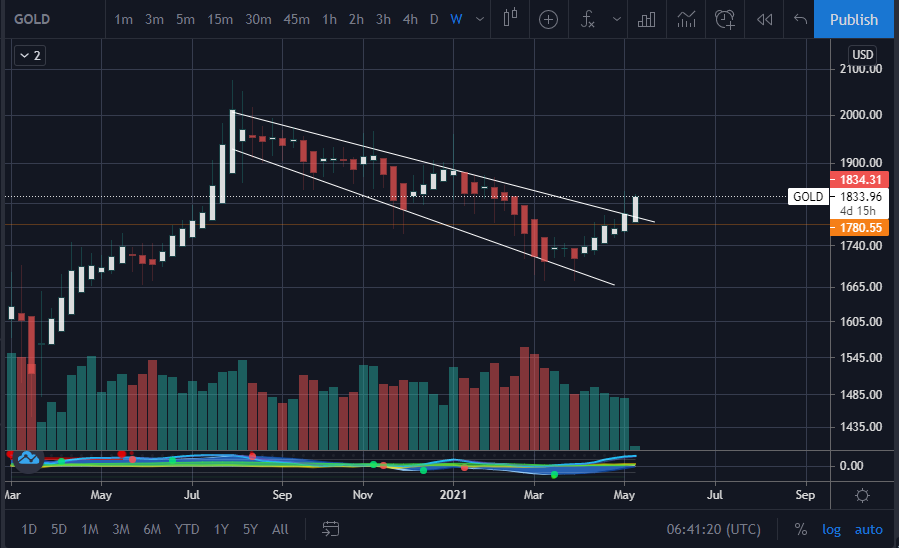Open the Indicators fx menu
The image size is (899, 548).
pos(588,19)
